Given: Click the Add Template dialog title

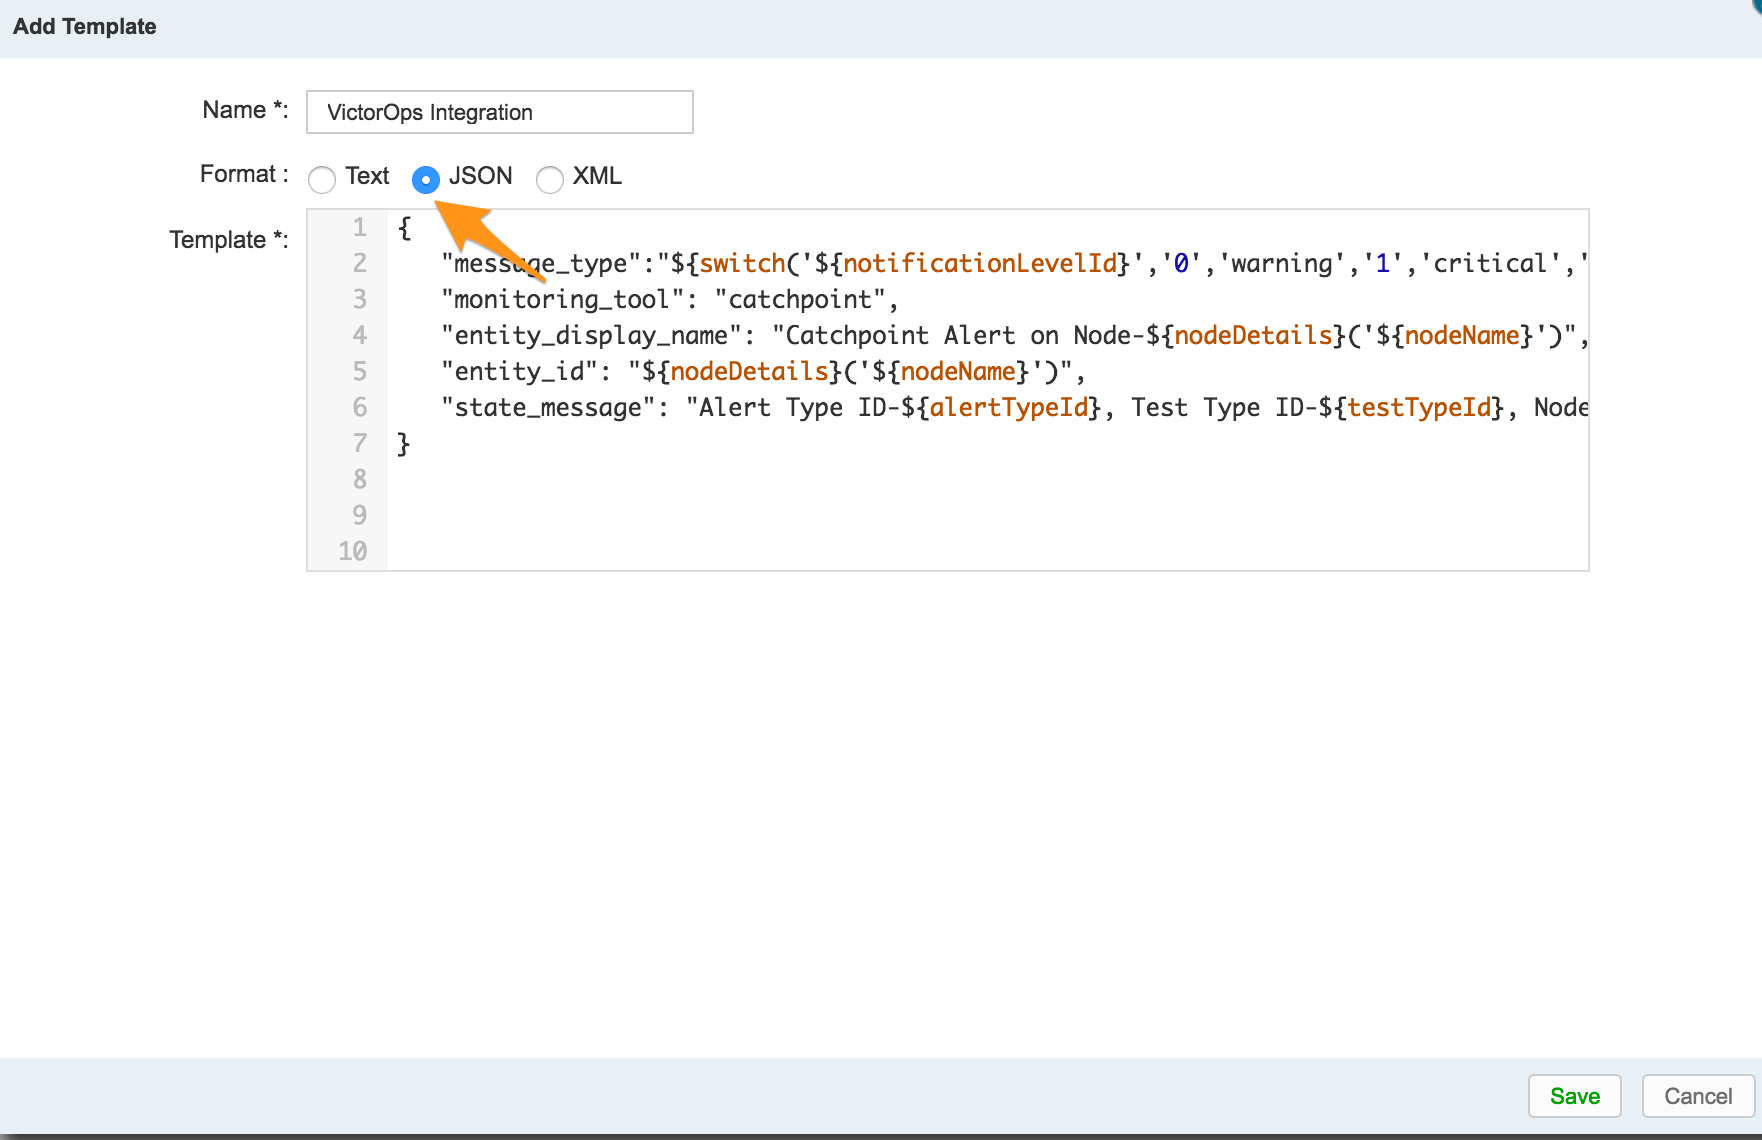Looking at the screenshot, I should point(84,27).
